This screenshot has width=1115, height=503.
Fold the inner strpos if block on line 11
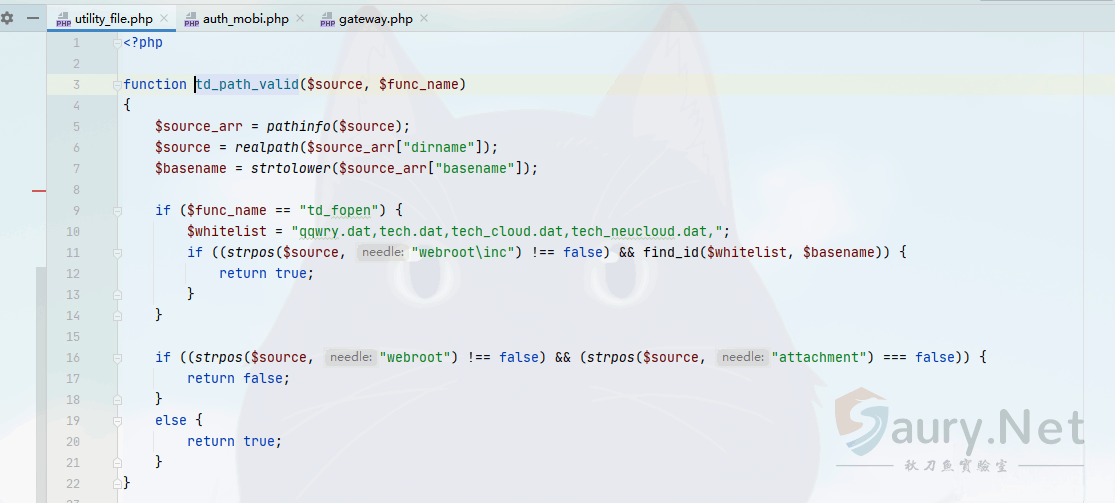(x=118, y=252)
